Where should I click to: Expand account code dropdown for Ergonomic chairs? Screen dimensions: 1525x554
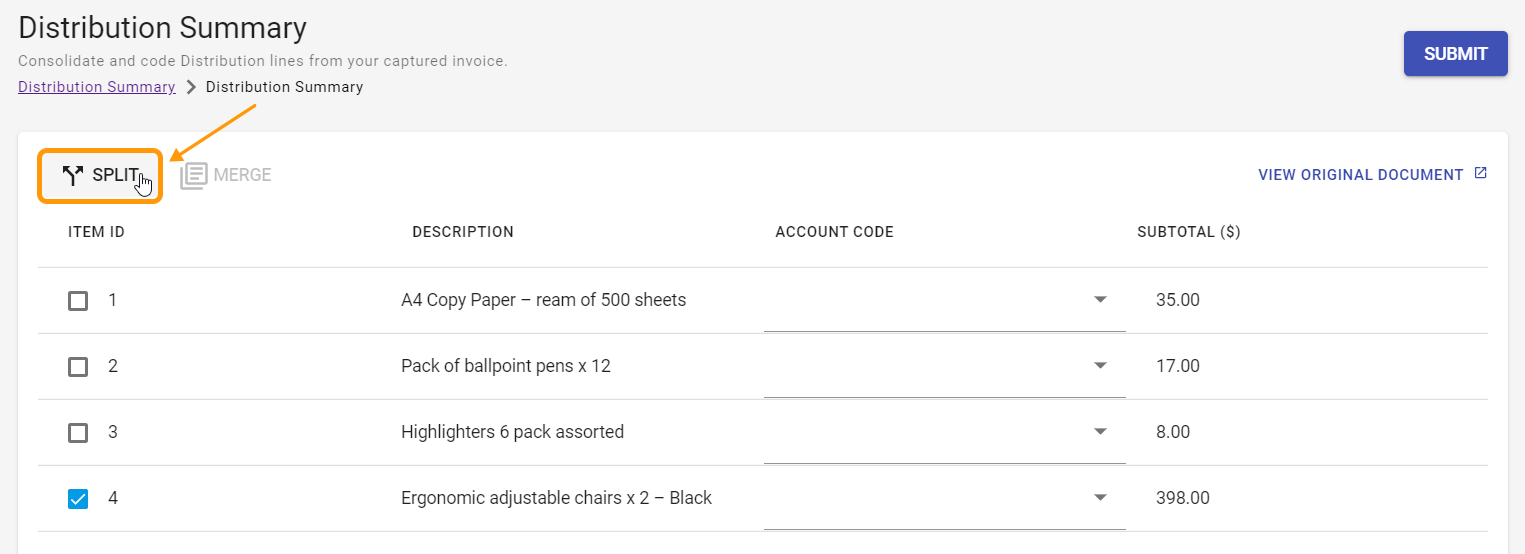(x=1100, y=498)
